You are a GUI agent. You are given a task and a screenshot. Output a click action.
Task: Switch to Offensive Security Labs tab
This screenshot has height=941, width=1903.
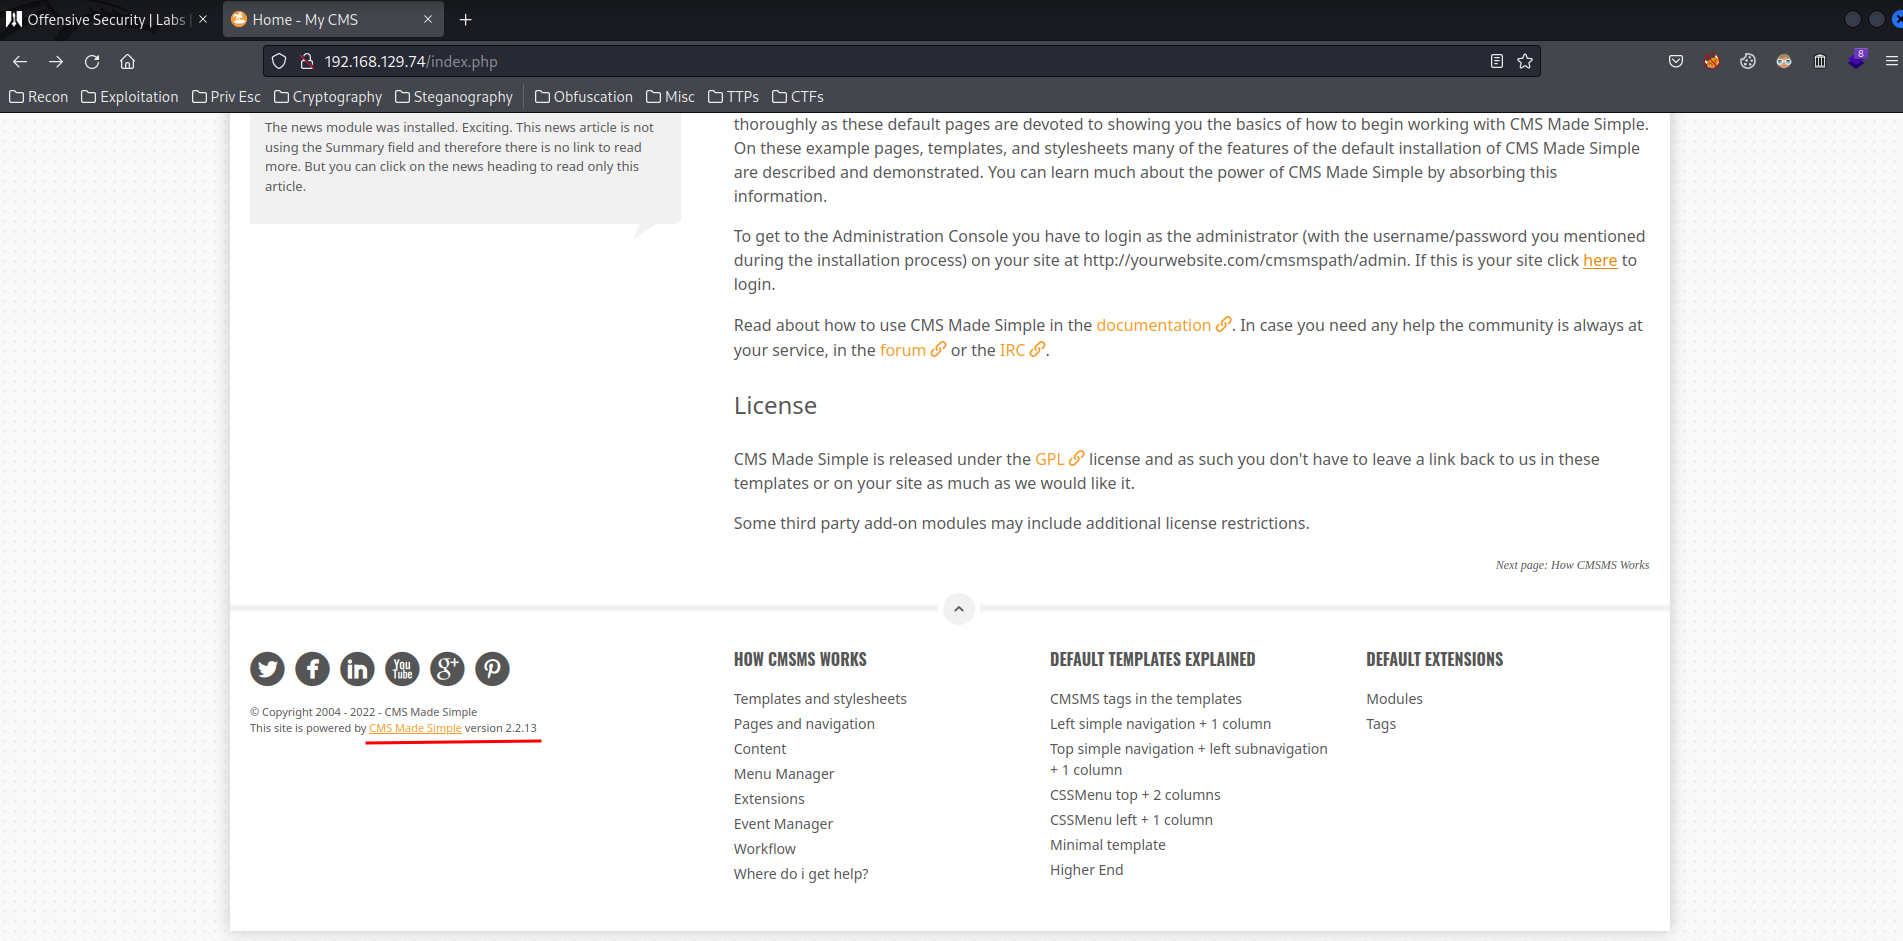coord(107,20)
